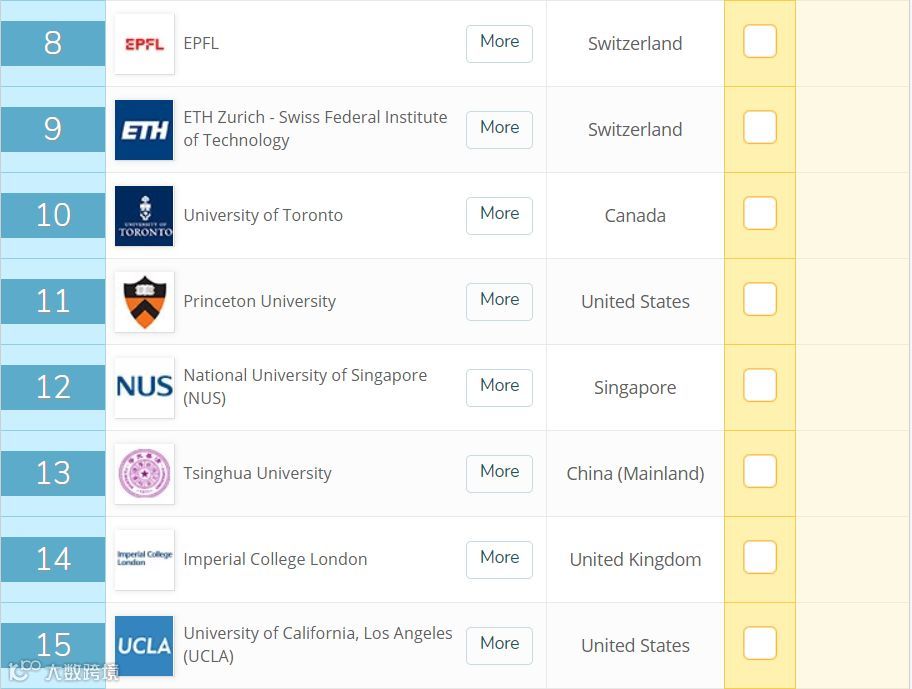This screenshot has width=912, height=689.
Task: Open the University of Toronto crest logo
Action: click(x=144, y=216)
